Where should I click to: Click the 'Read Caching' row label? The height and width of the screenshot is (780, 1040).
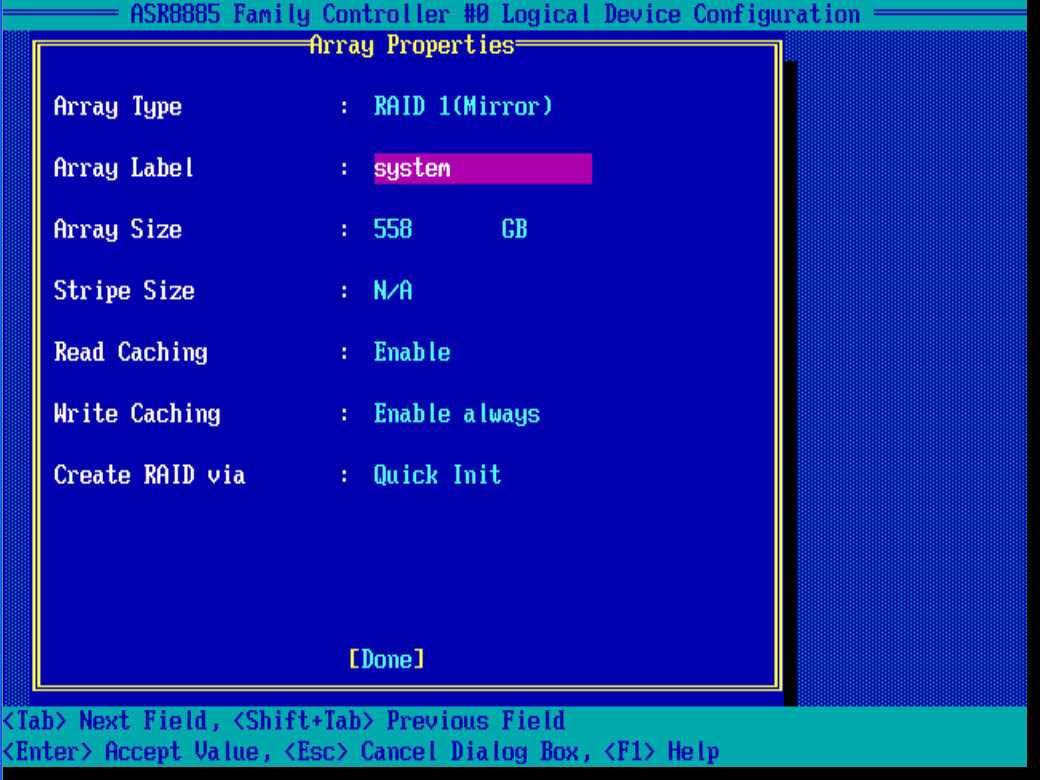[x=130, y=353]
